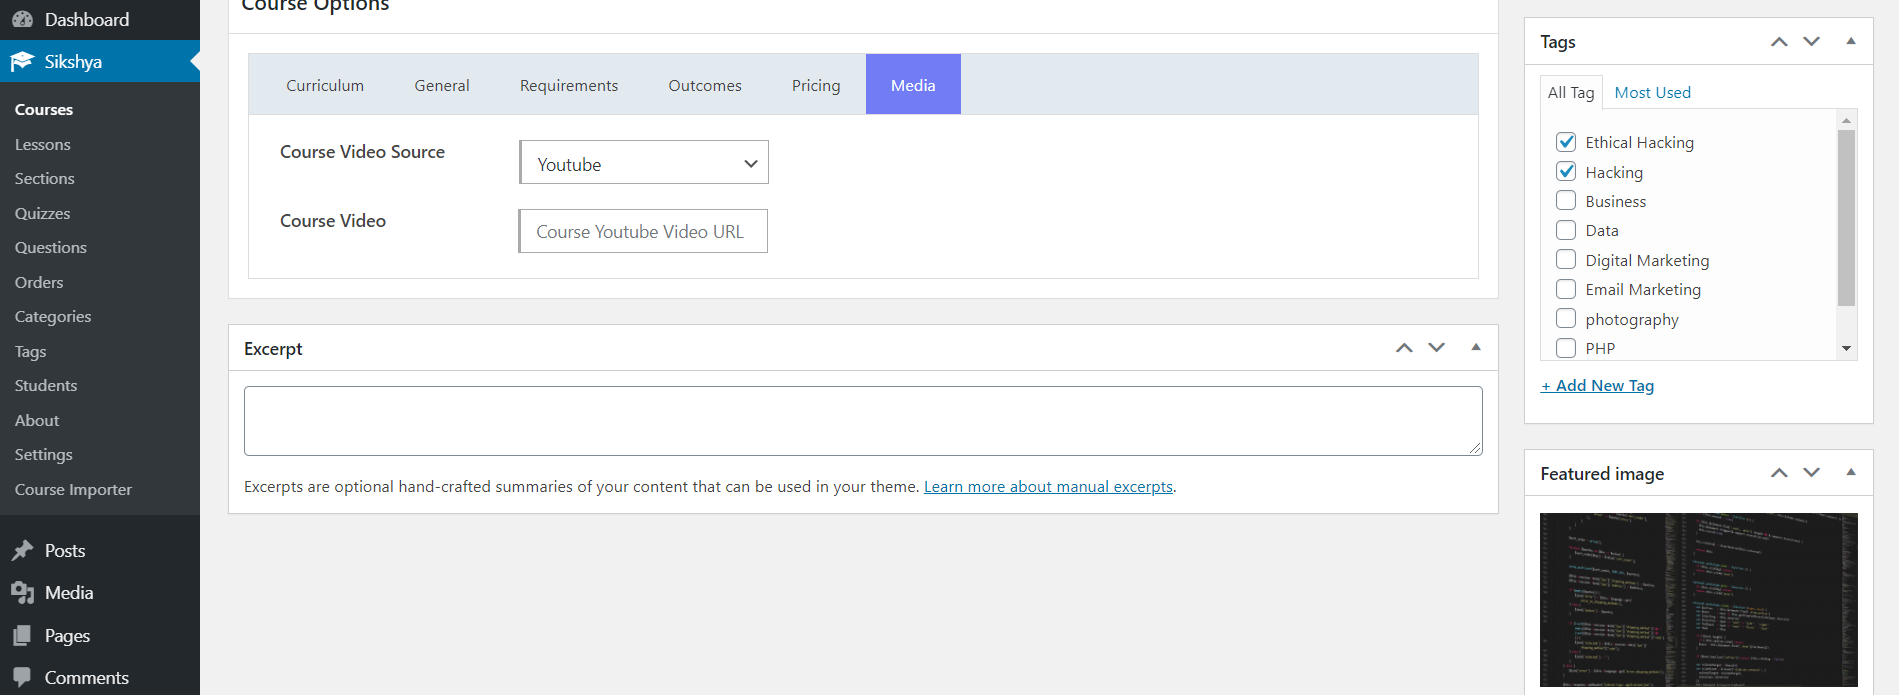This screenshot has width=1899, height=695.
Task: Open Orders in sidebar
Action: 39,283
